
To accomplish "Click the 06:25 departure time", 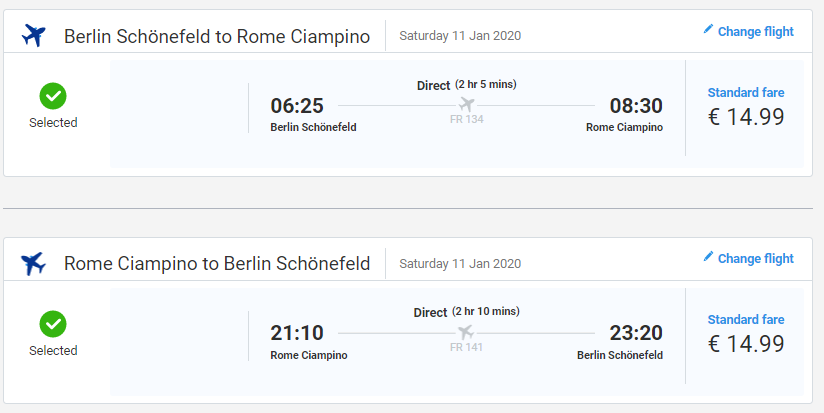I will pyautogui.click(x=297, y=106).
